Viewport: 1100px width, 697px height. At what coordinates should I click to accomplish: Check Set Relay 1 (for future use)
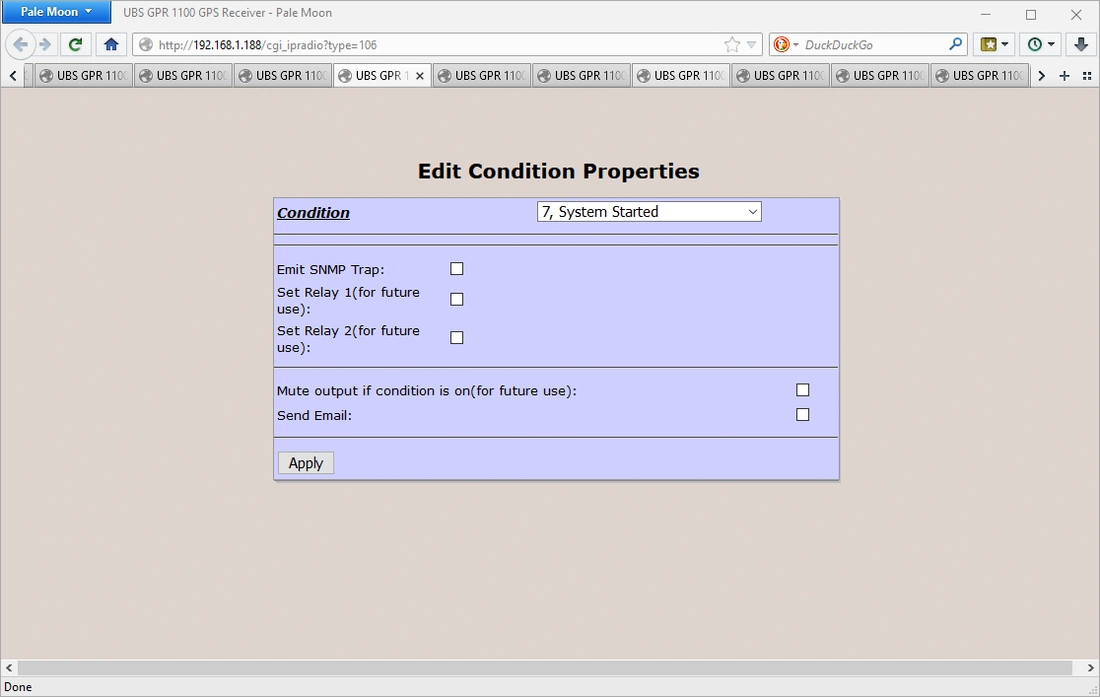coord(457,299)
